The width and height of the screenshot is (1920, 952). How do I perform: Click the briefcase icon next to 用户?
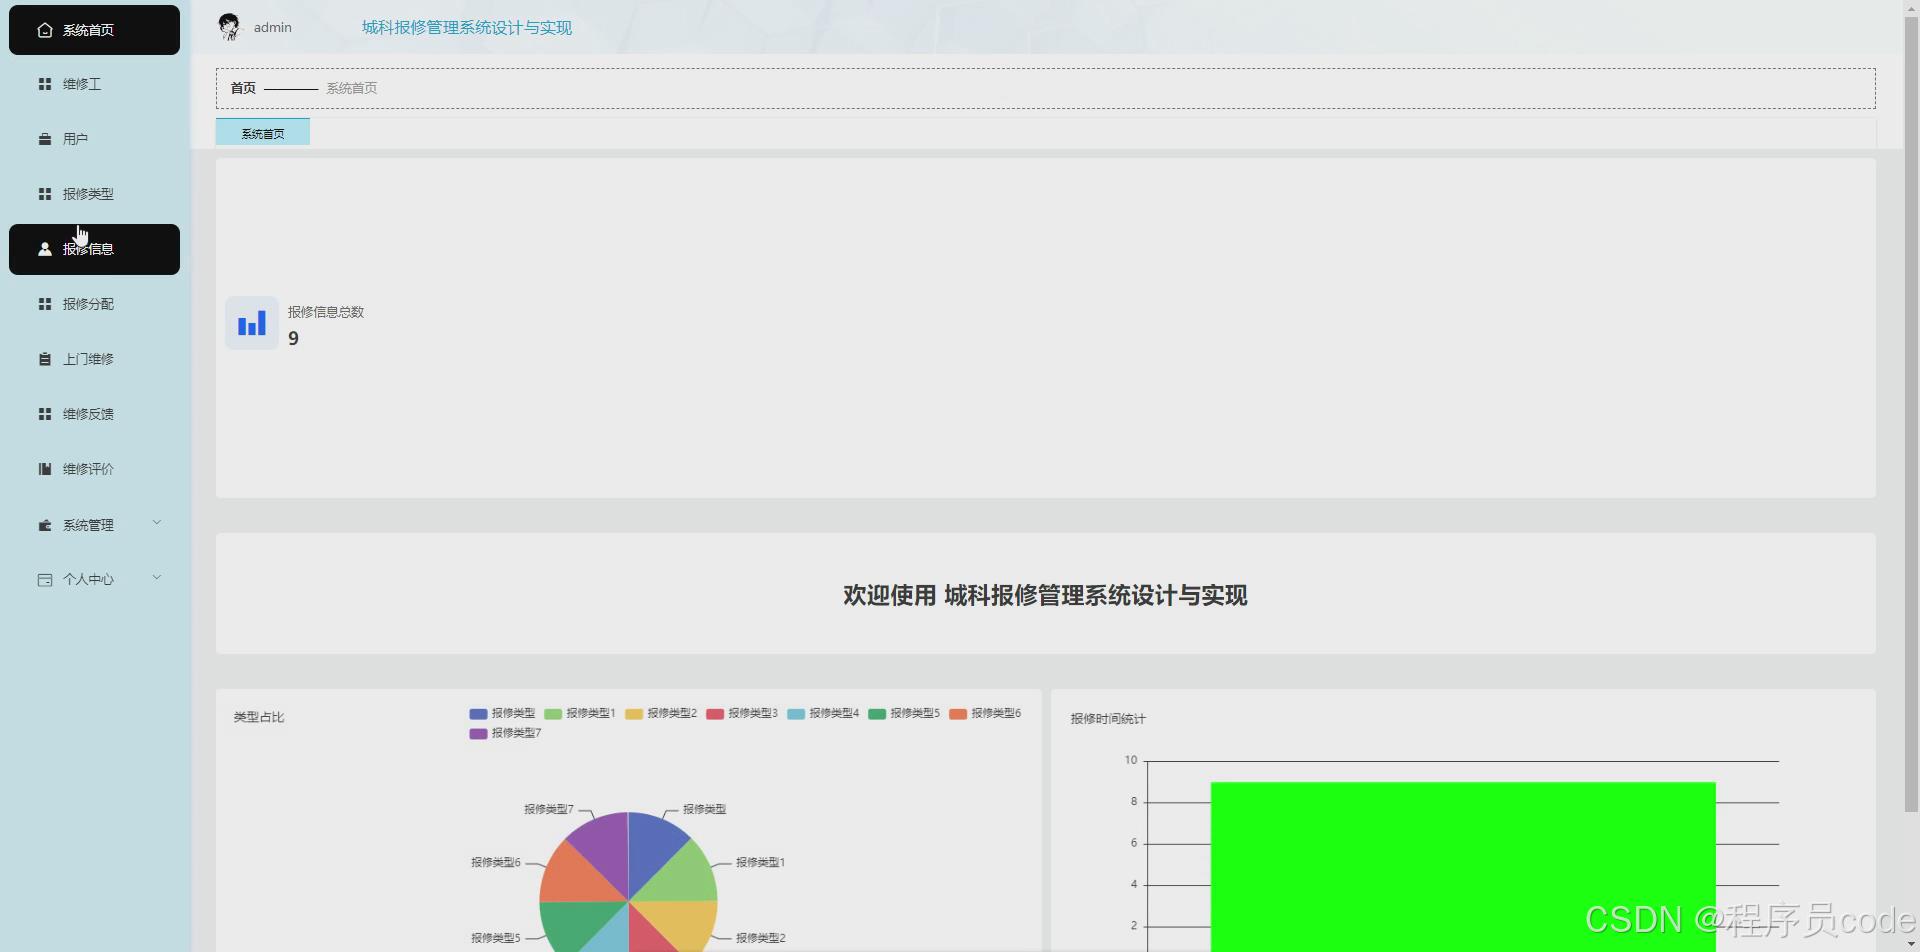45,139
